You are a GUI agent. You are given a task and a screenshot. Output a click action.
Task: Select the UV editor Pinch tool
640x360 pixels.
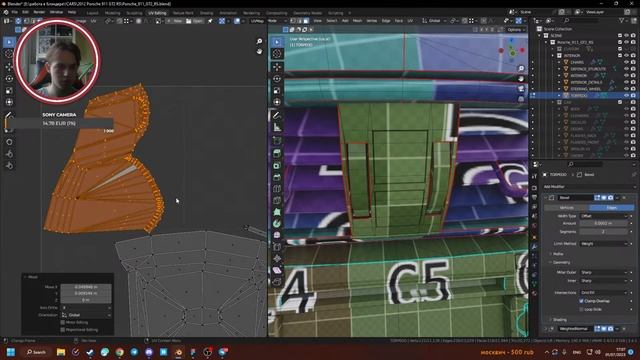click(x=9, y=165)
